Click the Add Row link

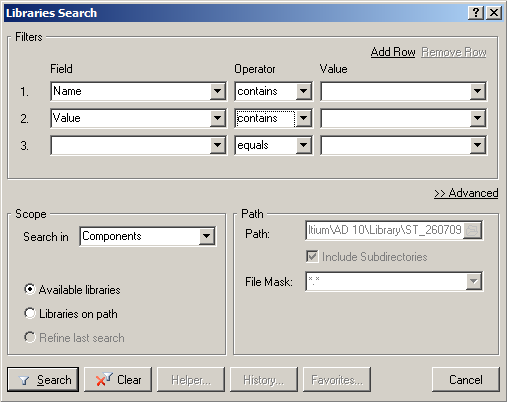[393, 52]
